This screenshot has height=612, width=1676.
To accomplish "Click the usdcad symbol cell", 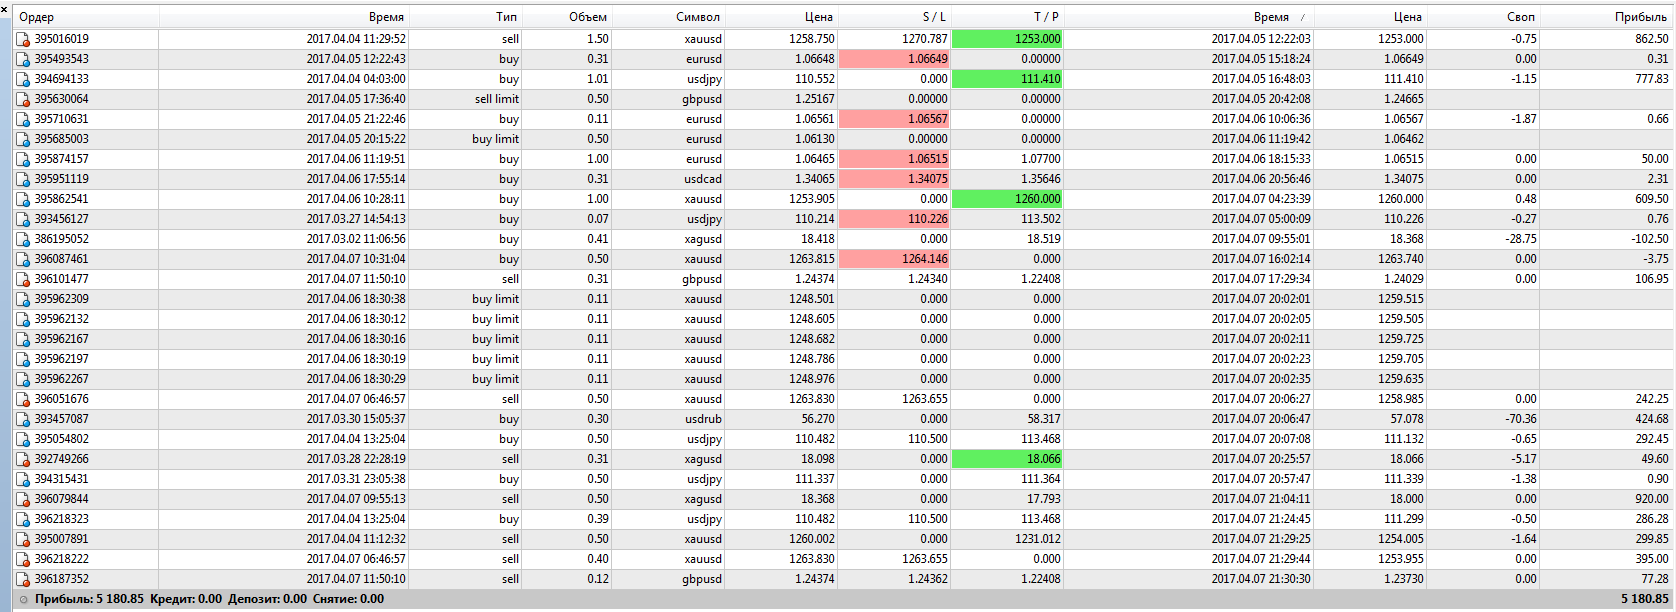I will (x=703, y=179).
